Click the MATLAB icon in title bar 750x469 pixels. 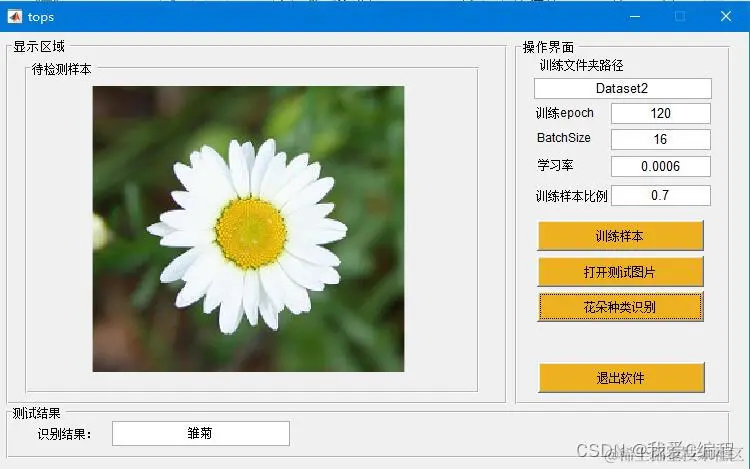[x=14, y=17]
